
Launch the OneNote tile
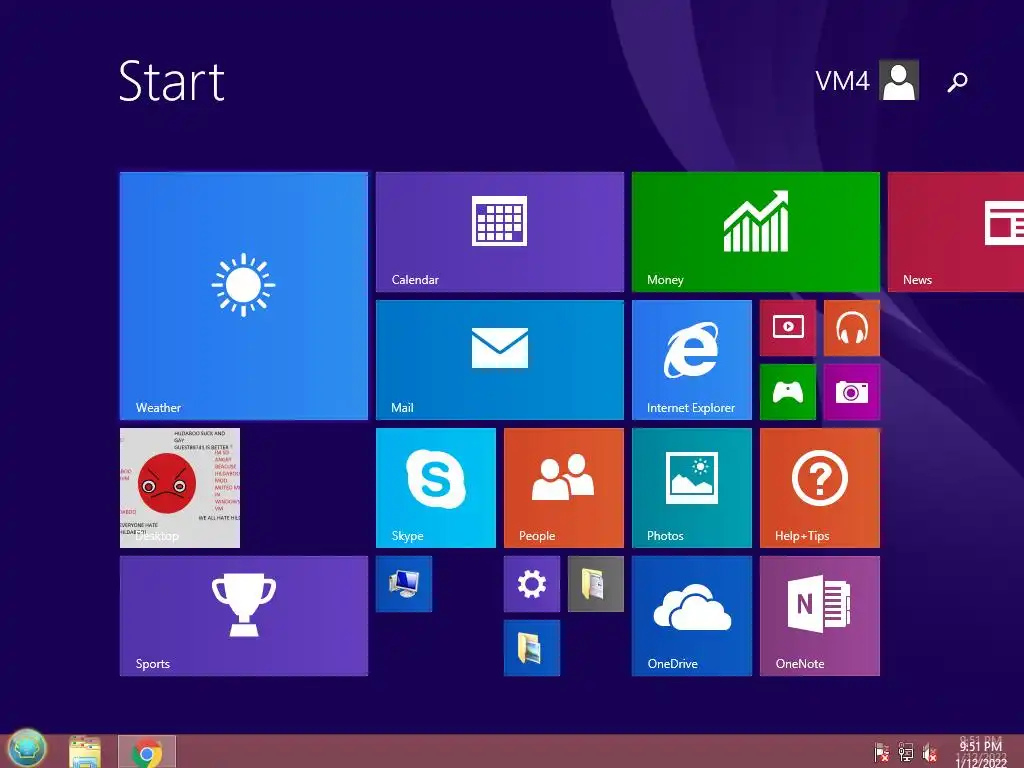(x=820, y=616)
